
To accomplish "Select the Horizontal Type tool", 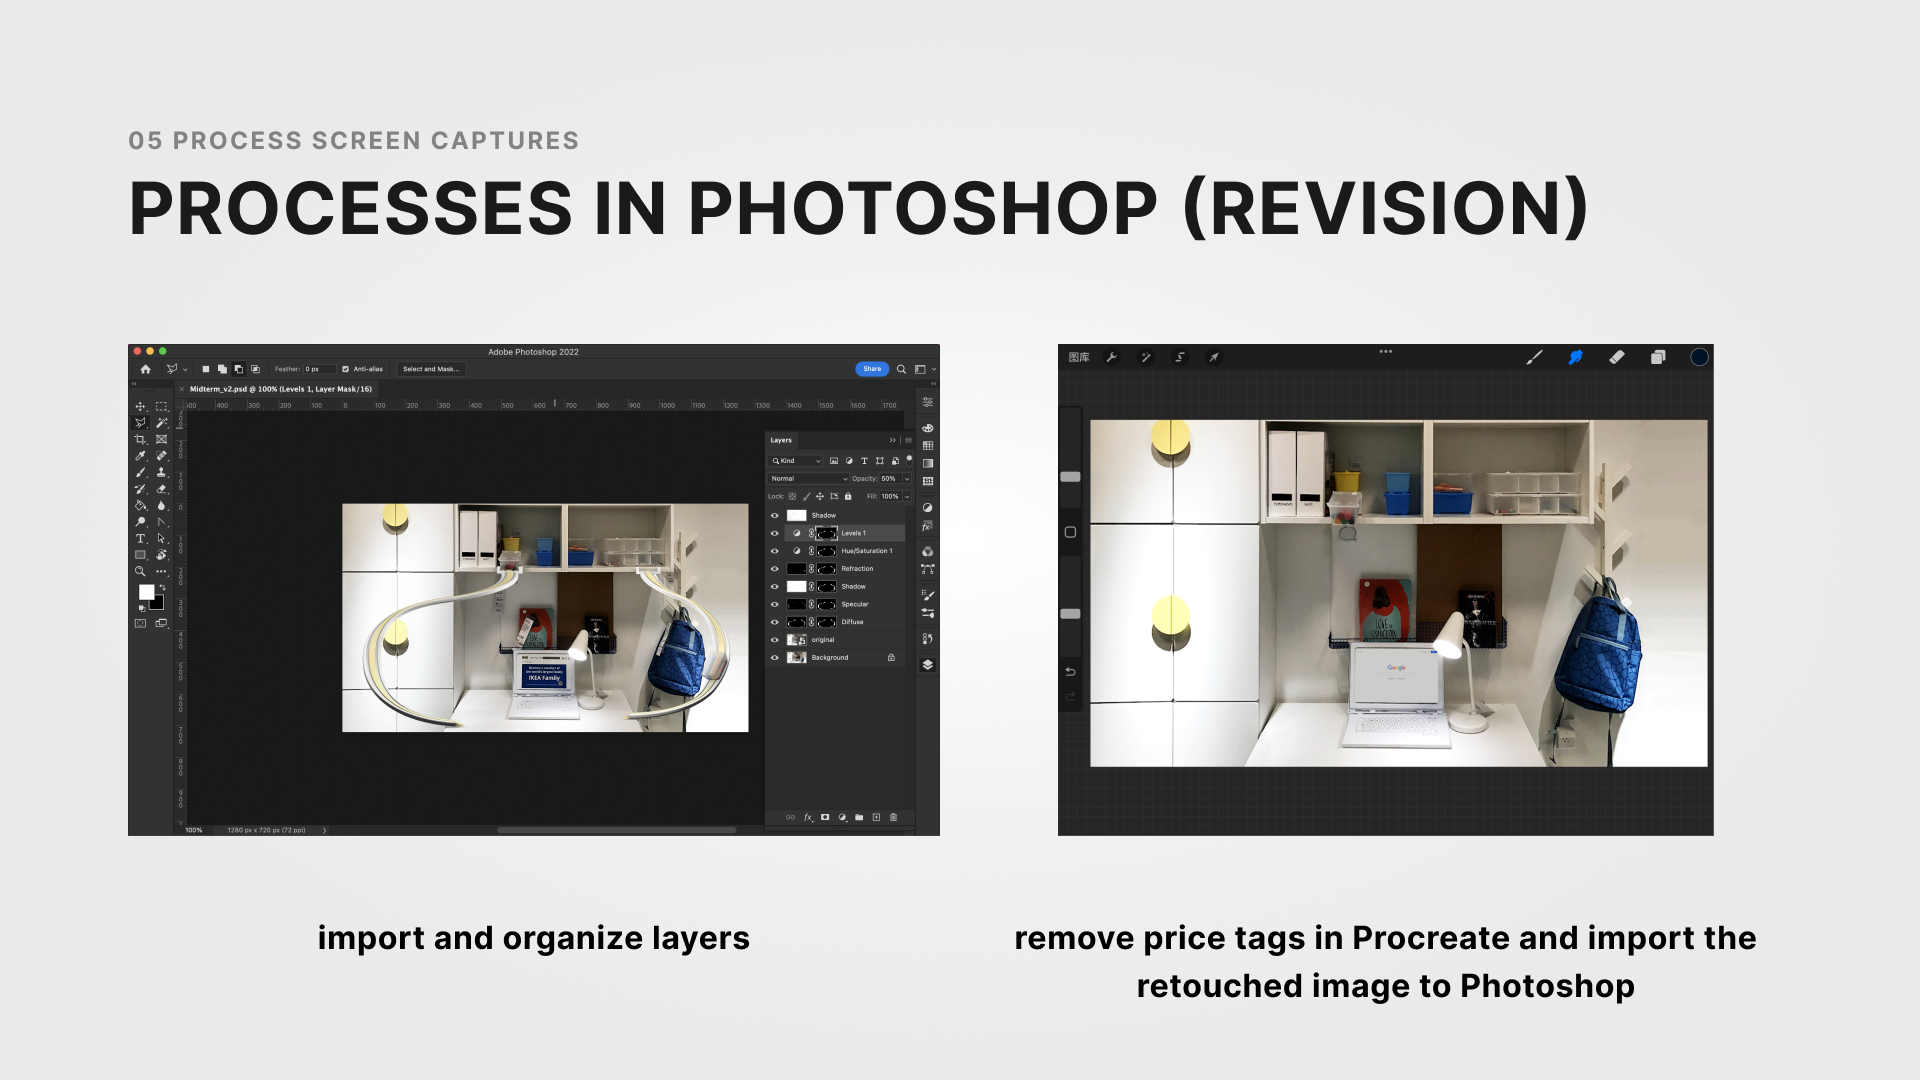I will coord(140,538).
